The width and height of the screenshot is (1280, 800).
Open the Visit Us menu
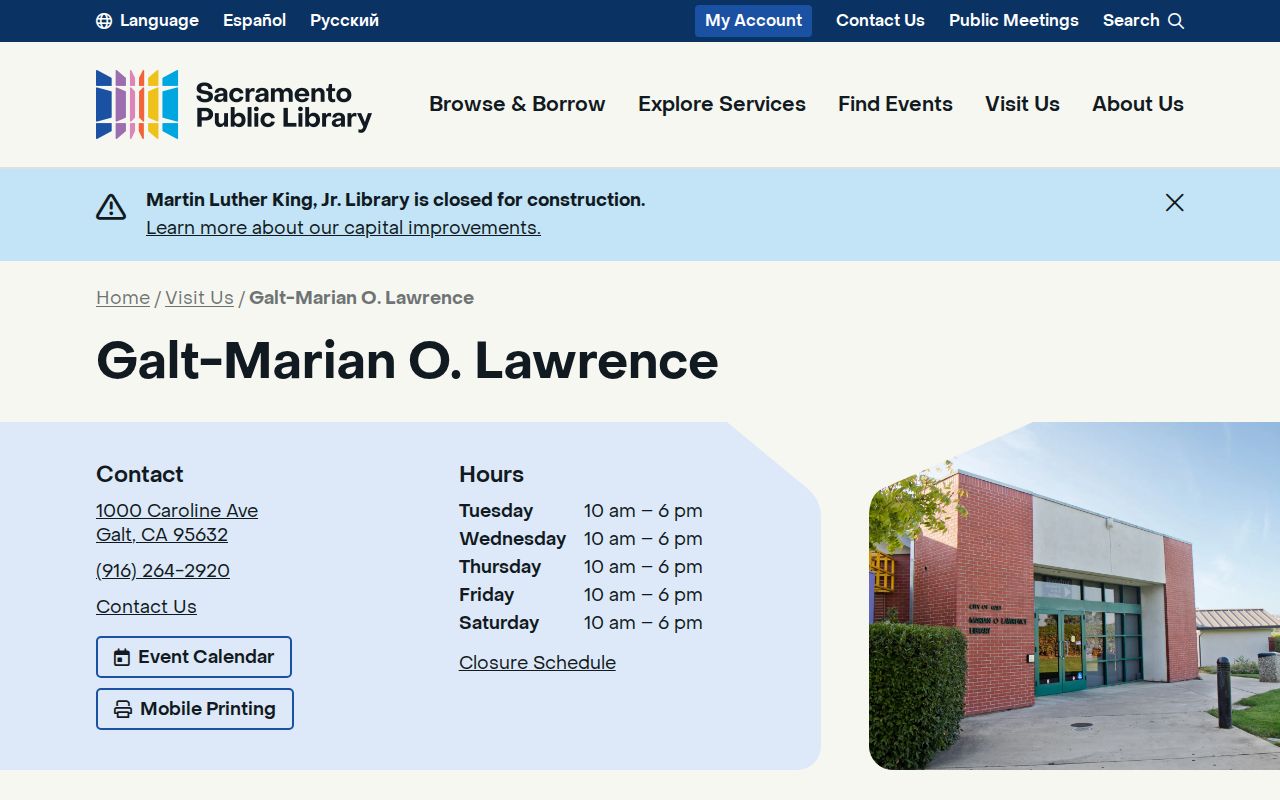(x=1022, y=104)
